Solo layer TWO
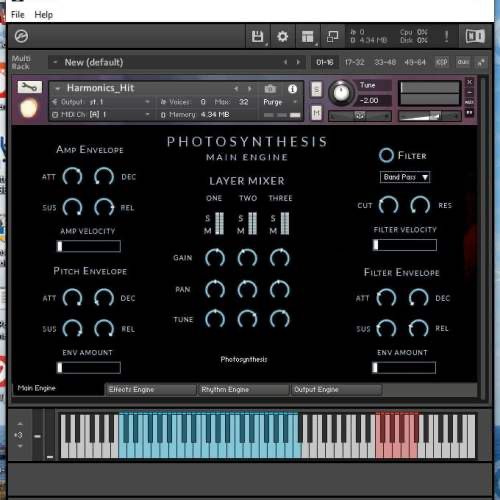The width and height of the screenshot is (500, 500). click(x=241, y=218)
